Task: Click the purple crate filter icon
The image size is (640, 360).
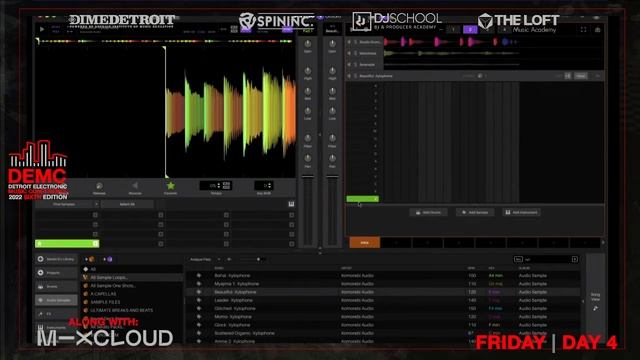Action: [109, 259]
